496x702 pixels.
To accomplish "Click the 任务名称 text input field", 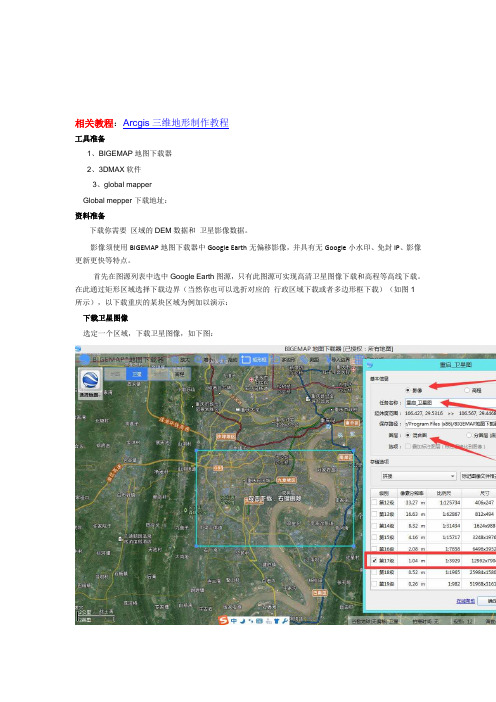I will [x=450, y=402].
